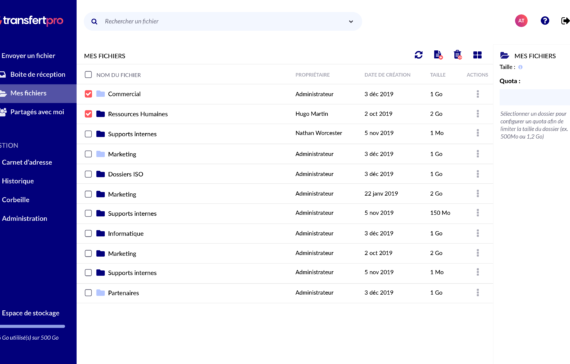
Task: Open the help question mark icon
Action: [x=545, y=21]
